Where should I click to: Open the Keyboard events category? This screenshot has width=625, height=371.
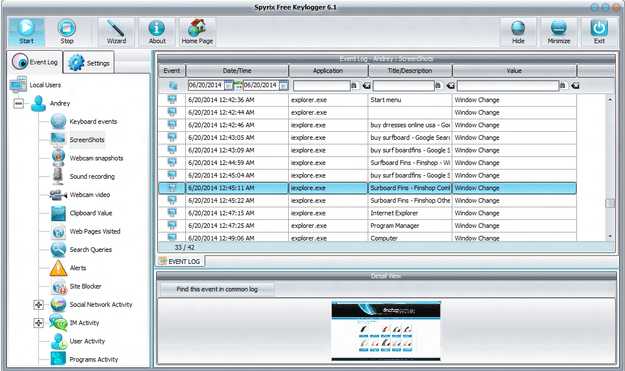coord(93,122)
